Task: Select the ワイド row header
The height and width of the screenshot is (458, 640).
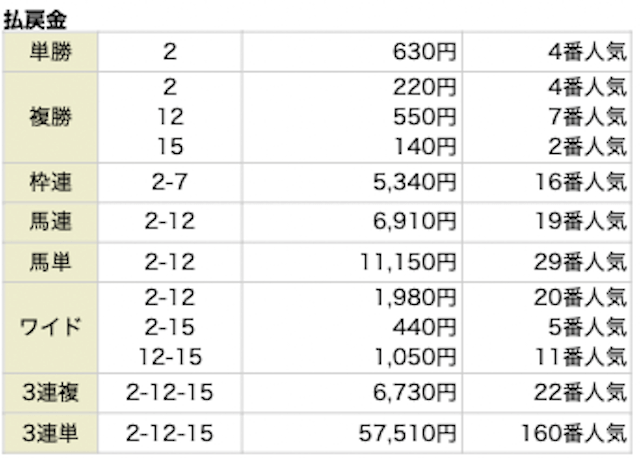Action: point(50,327)
